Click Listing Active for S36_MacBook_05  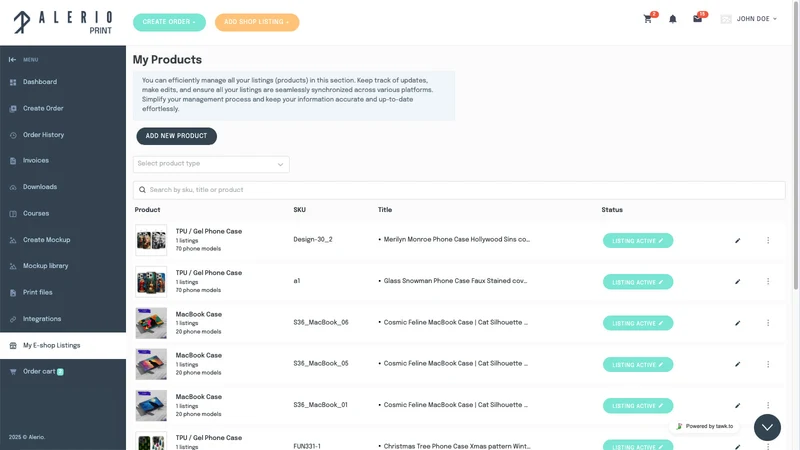click(x=638, y=364)
